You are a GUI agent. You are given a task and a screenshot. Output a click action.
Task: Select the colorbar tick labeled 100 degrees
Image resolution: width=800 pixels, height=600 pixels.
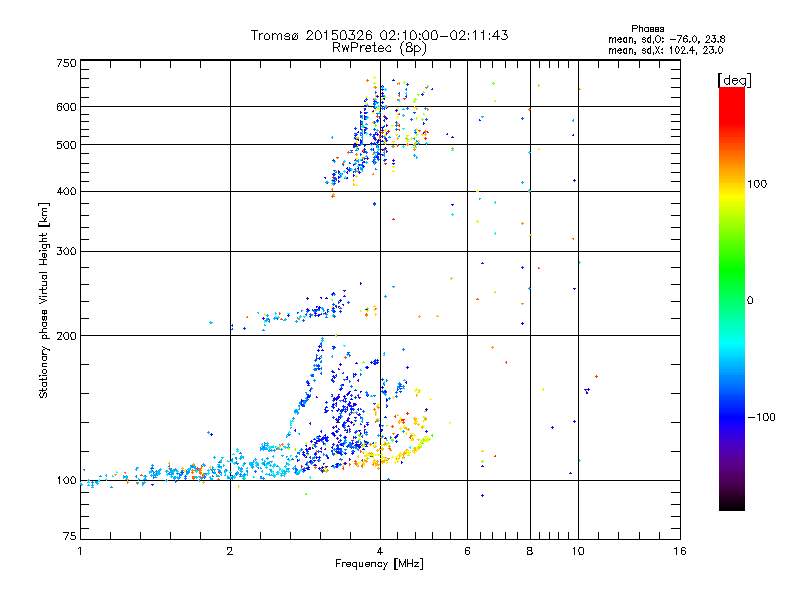pyautogui.click(x=757, y=184)
